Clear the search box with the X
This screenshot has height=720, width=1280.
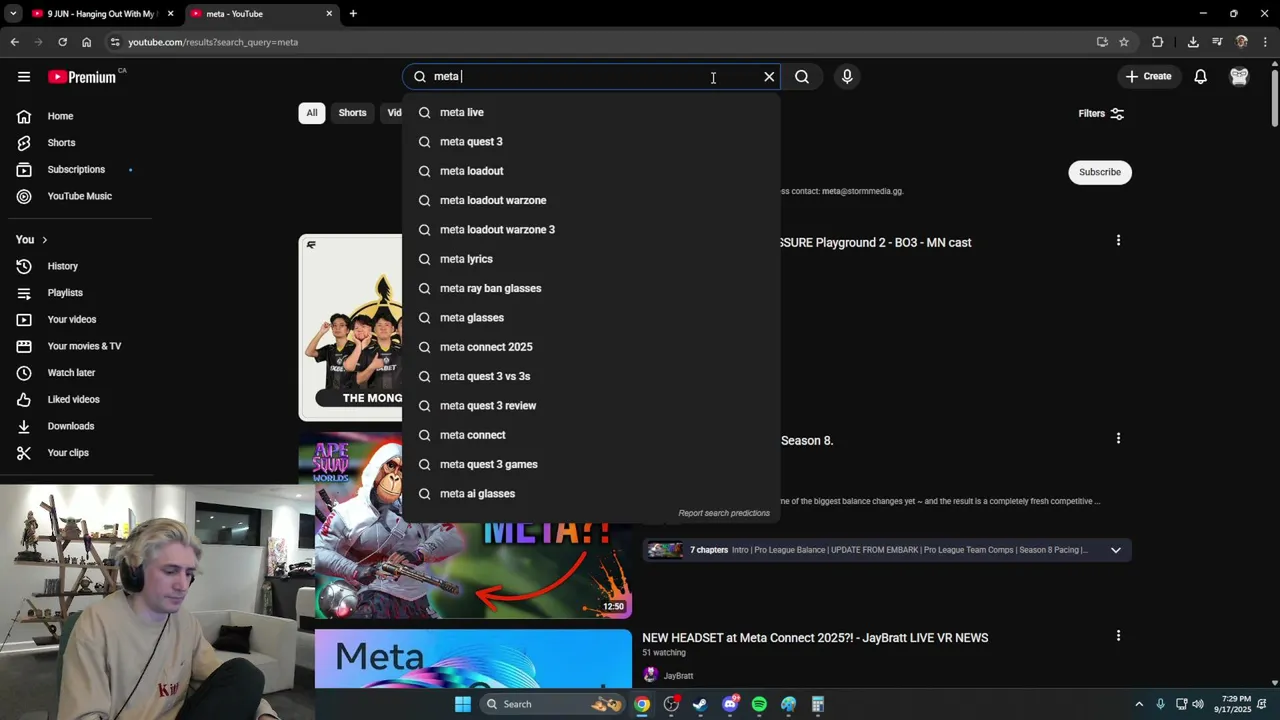[x=769, y=77]
